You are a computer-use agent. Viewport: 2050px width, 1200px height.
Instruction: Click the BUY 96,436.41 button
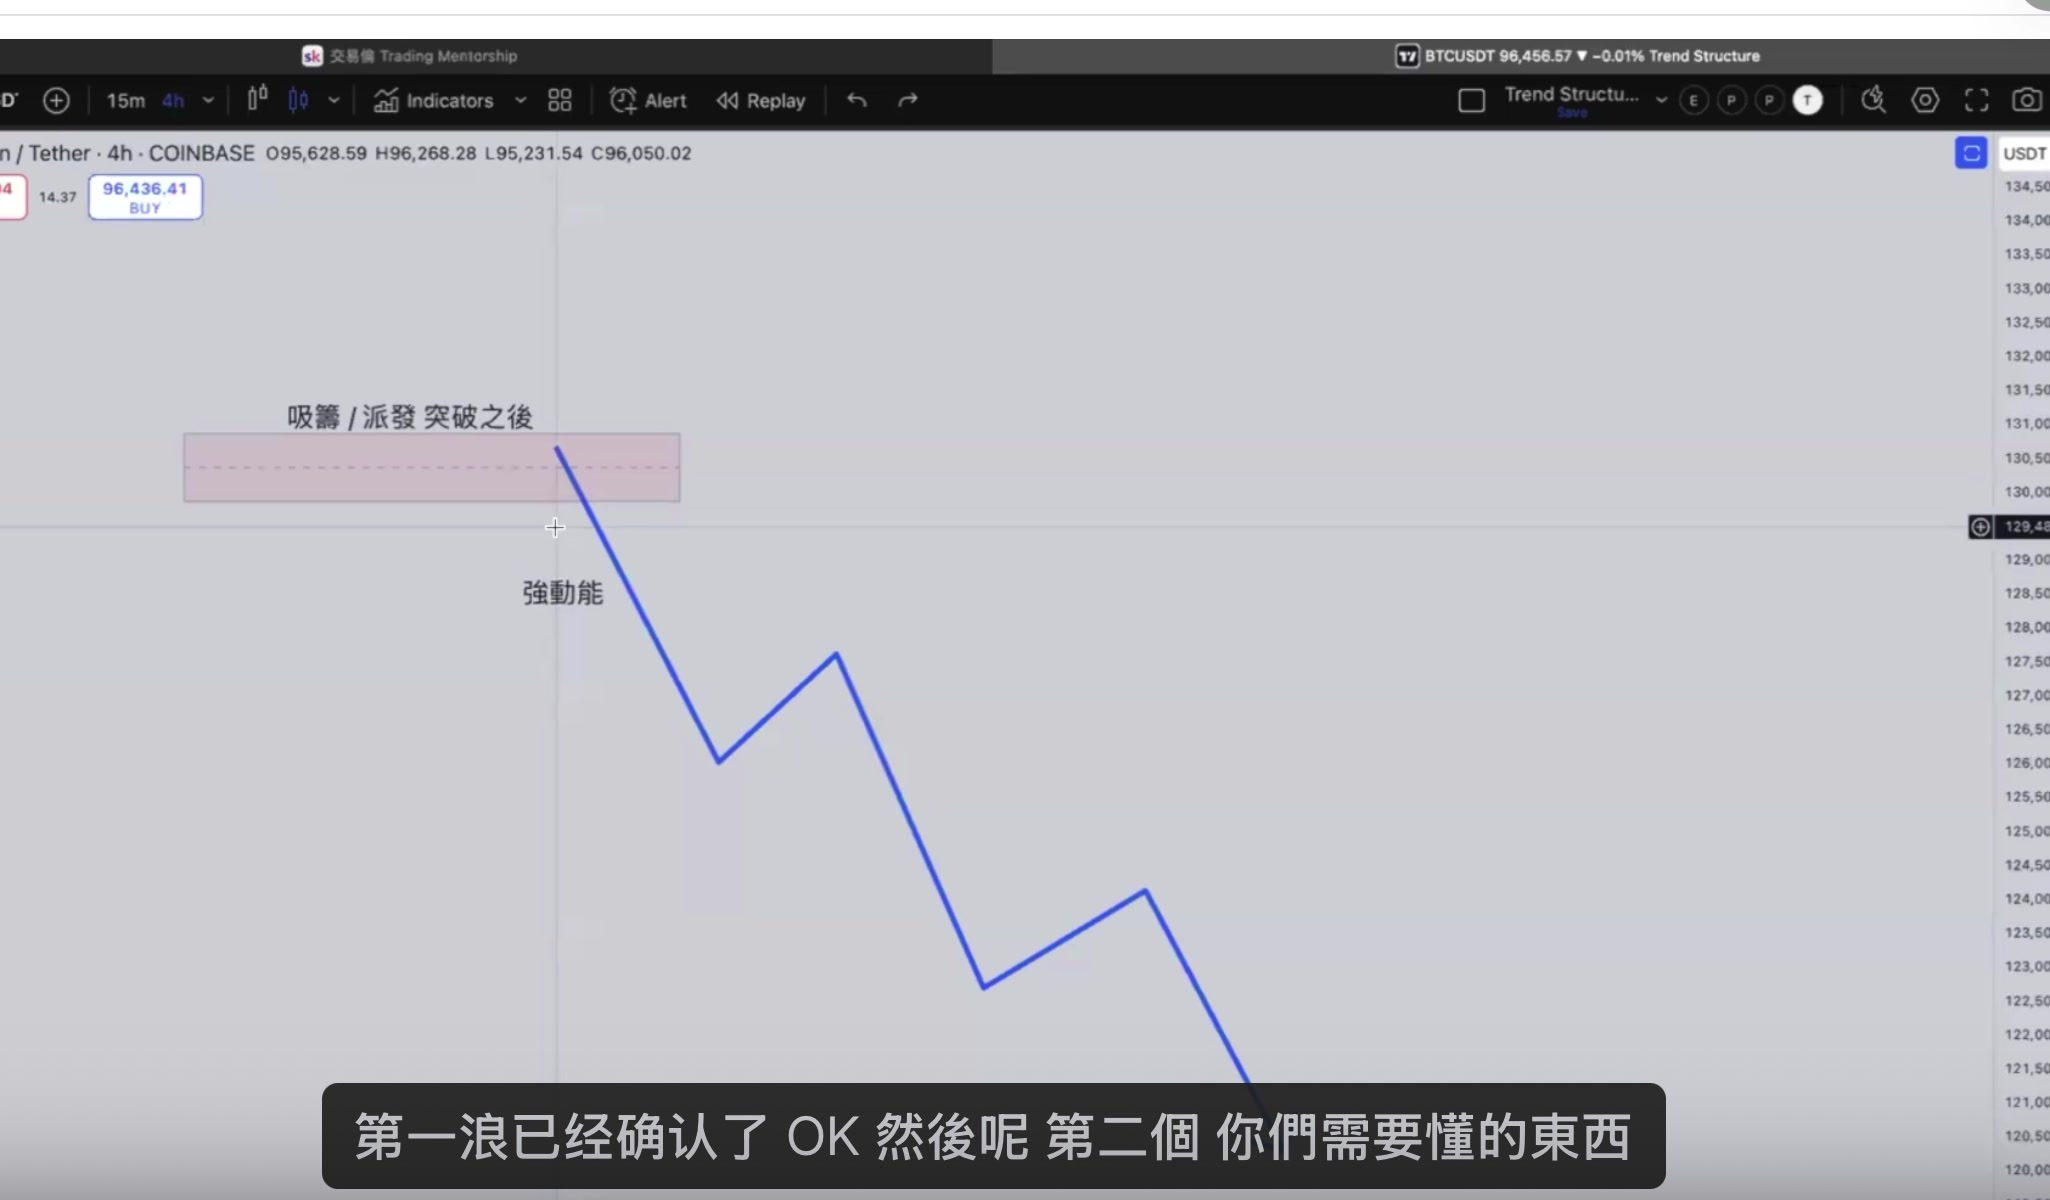click(x=145, y=197)
